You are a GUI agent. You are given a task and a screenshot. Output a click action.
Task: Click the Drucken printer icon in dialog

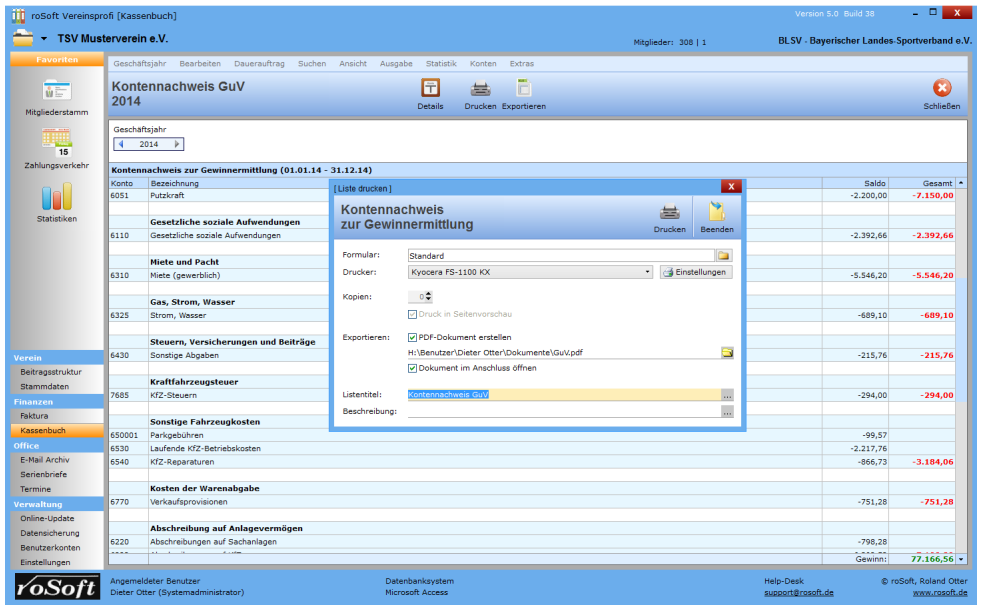coord(670,212)
